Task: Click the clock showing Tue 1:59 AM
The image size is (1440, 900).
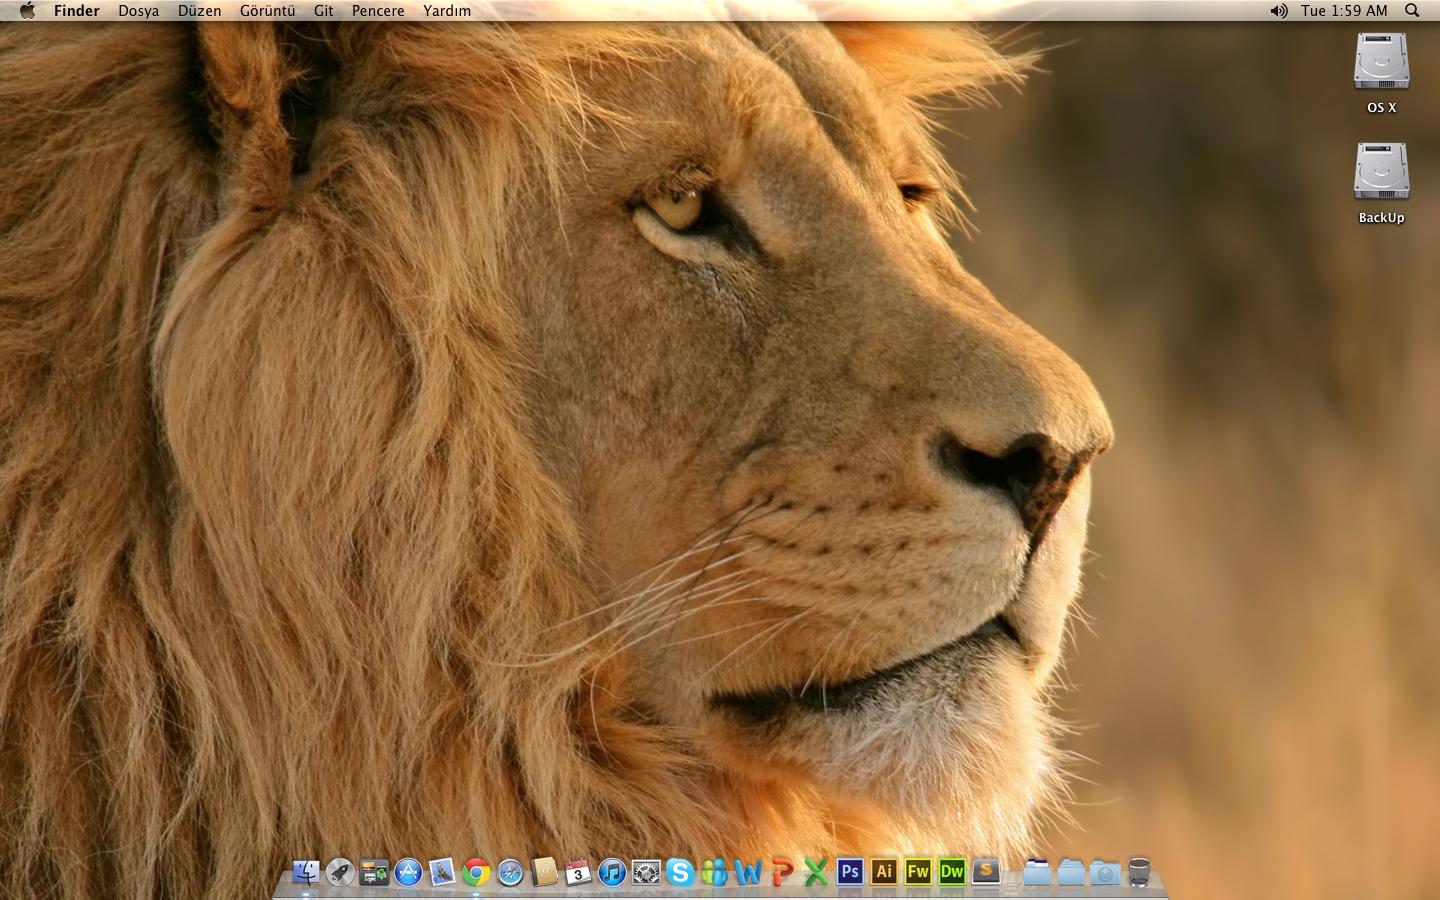Action: tap(1344, 11)
